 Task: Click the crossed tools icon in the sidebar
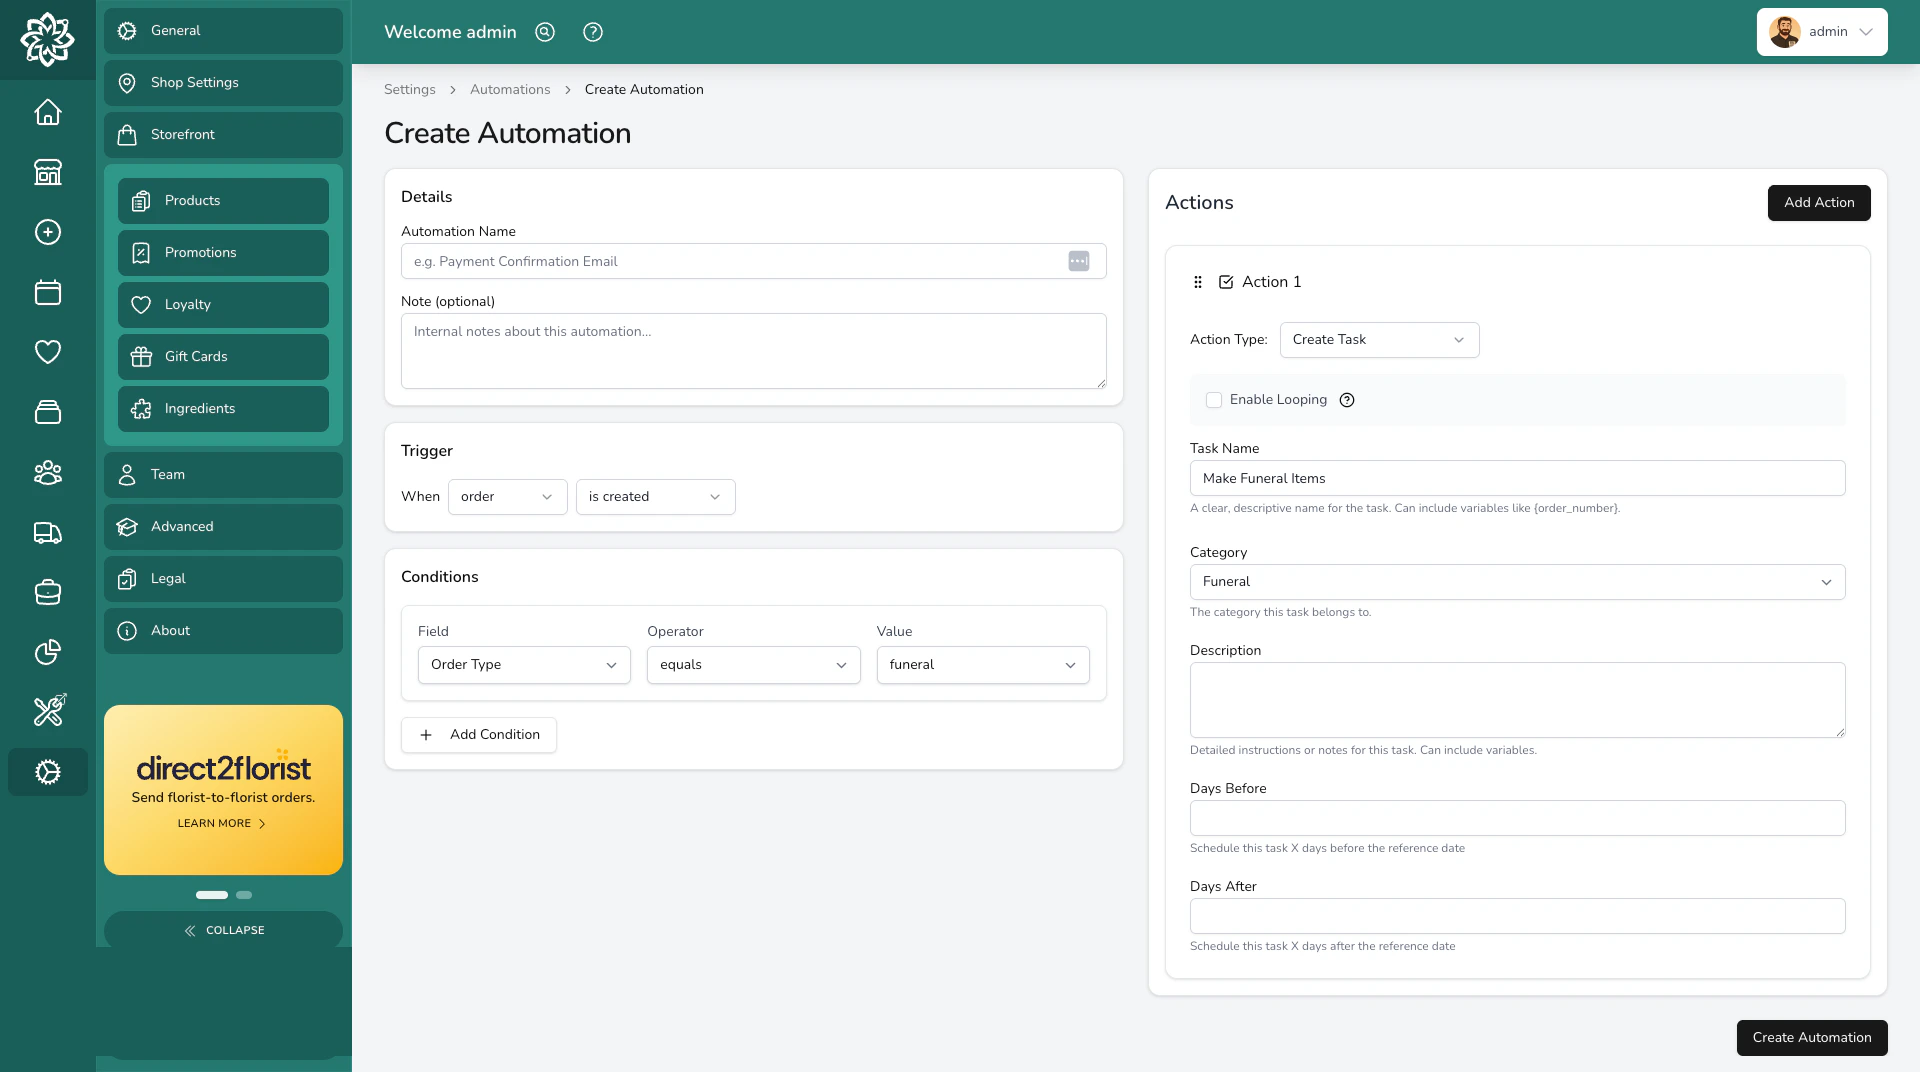[47, 711]
